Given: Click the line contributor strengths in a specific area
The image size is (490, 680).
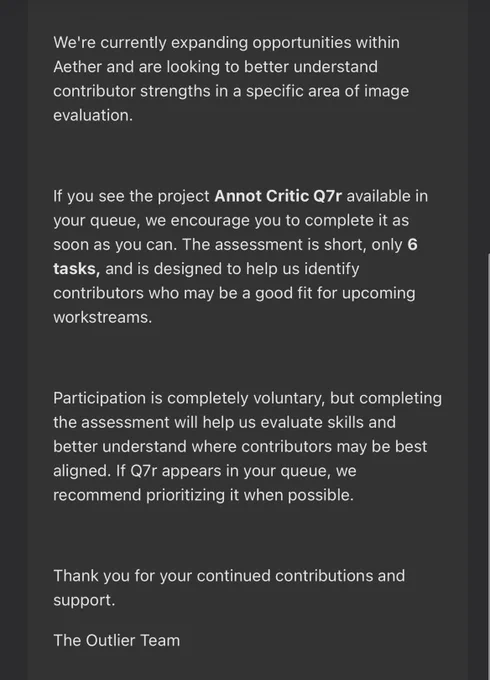Looking at the screenshot, I should tap(231, 91).
